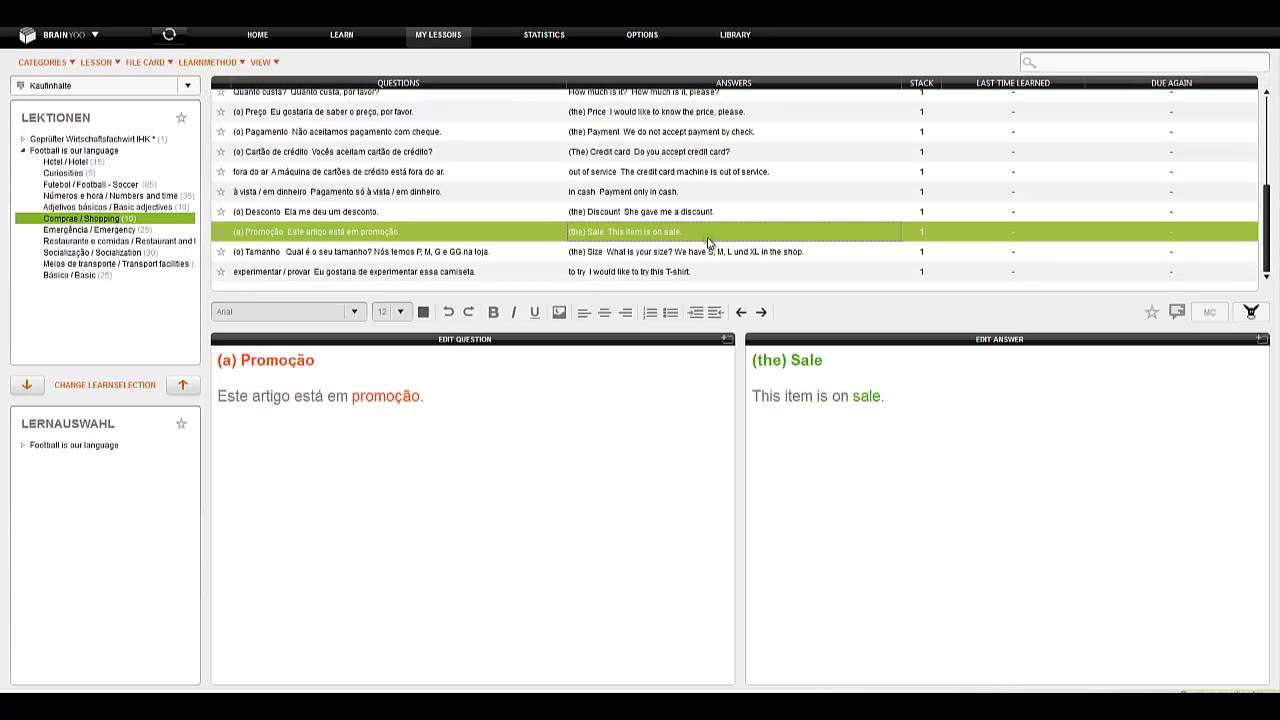Click the search magnifier icon
Screen dimensions: 1280x720
[1030, 62]
